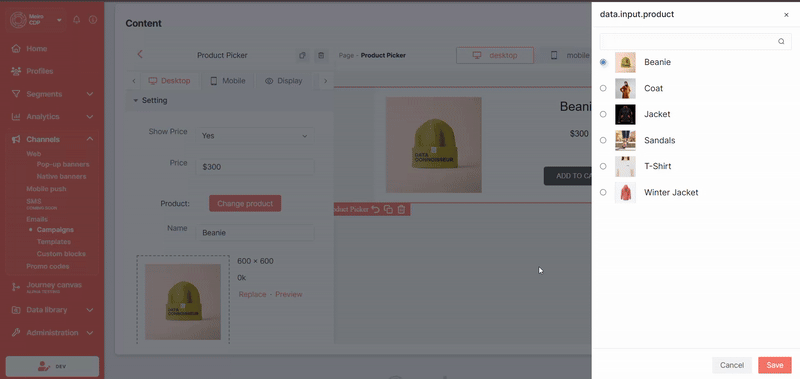The image size is (800, 379).
Task: Expand the Administration menu
Action: [x=52, y=333]
